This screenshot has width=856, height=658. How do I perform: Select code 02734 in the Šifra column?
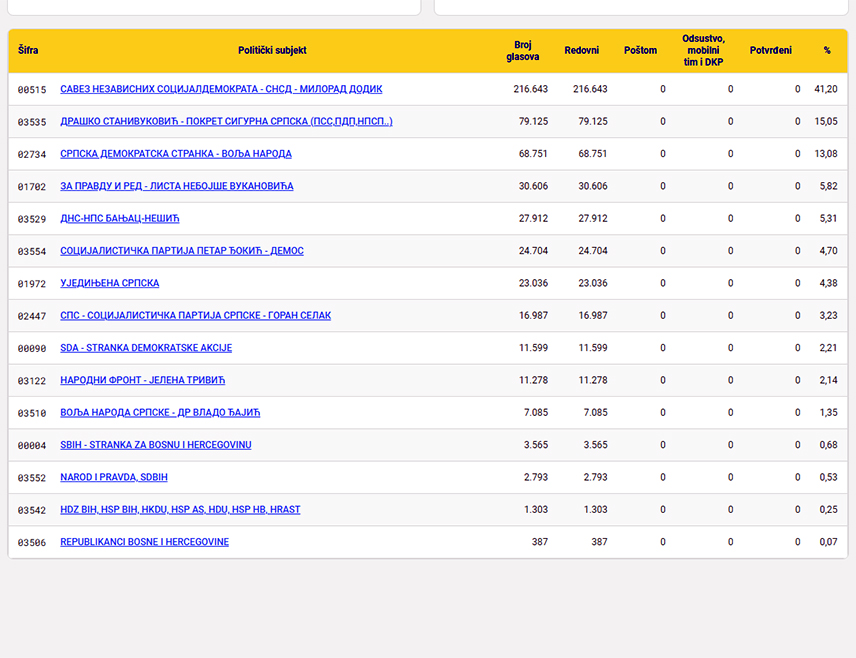point(32,154)
